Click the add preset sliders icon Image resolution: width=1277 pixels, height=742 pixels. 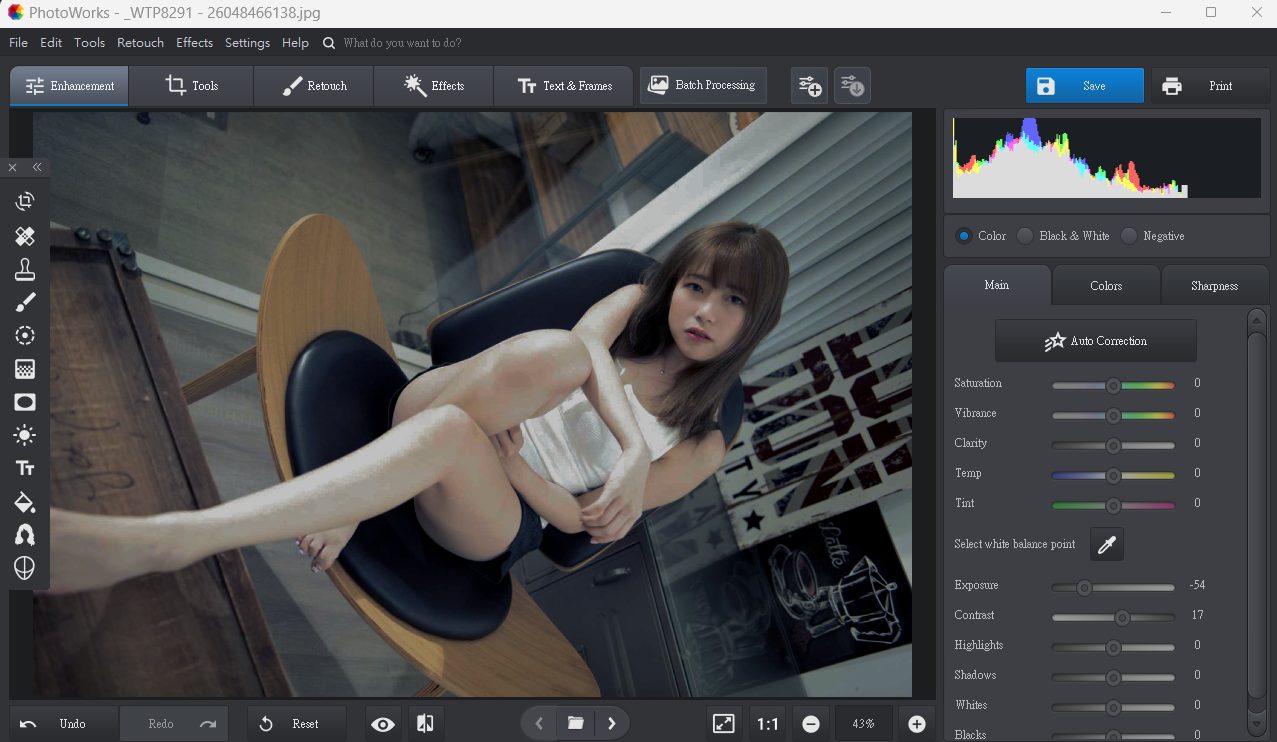(x=810, y=86)
